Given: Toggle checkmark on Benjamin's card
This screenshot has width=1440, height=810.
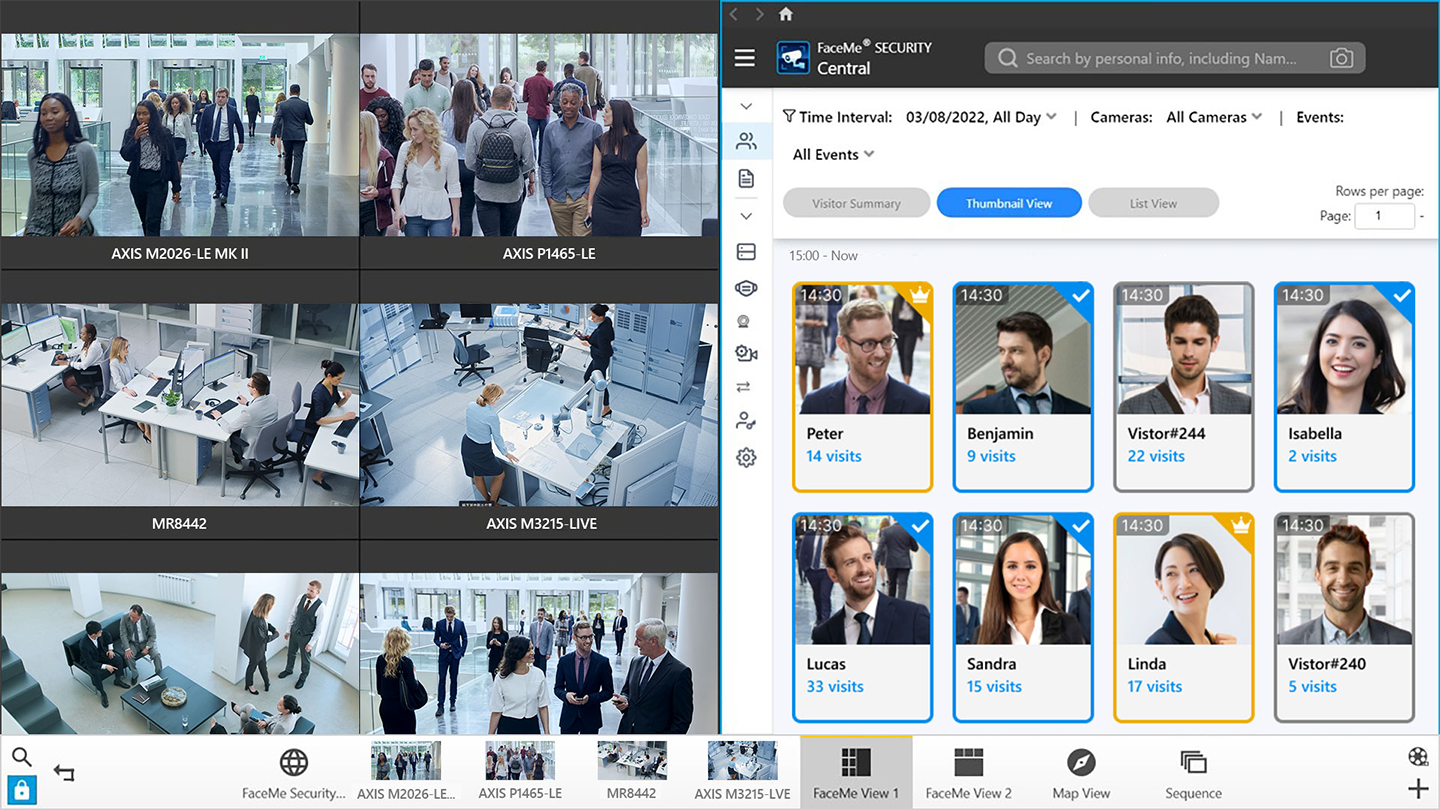Looking at the screenshot, I should [1080, 296].
